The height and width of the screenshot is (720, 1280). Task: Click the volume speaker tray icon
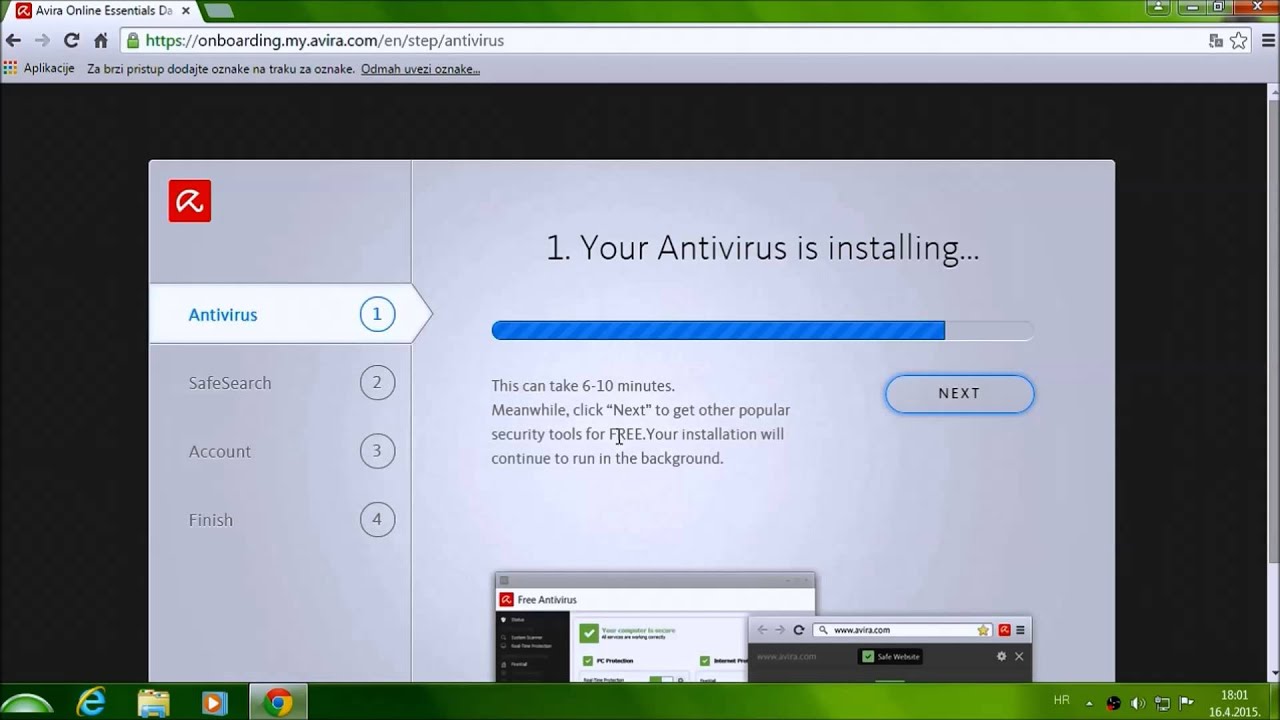[1138, 703]
